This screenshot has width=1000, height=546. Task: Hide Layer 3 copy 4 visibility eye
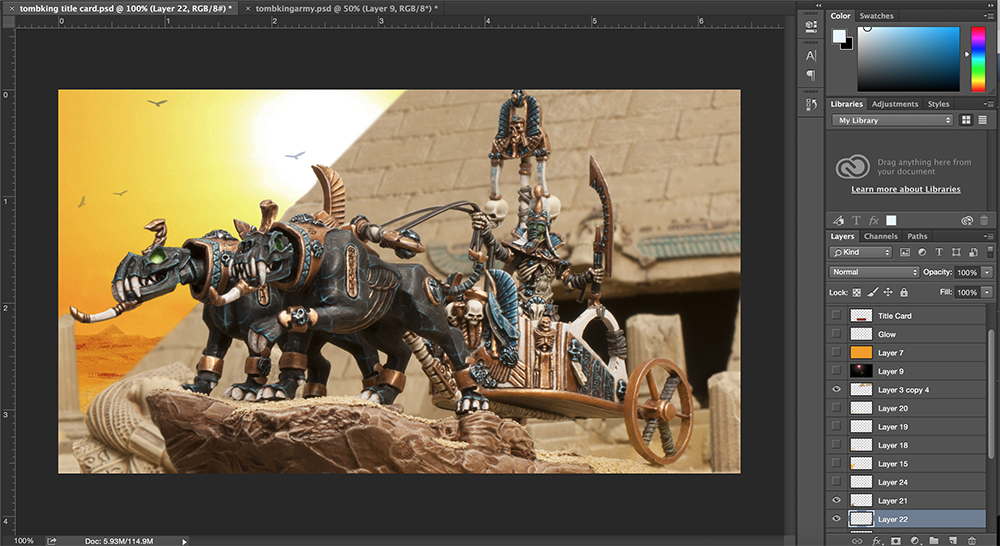(x=837, y=390)
